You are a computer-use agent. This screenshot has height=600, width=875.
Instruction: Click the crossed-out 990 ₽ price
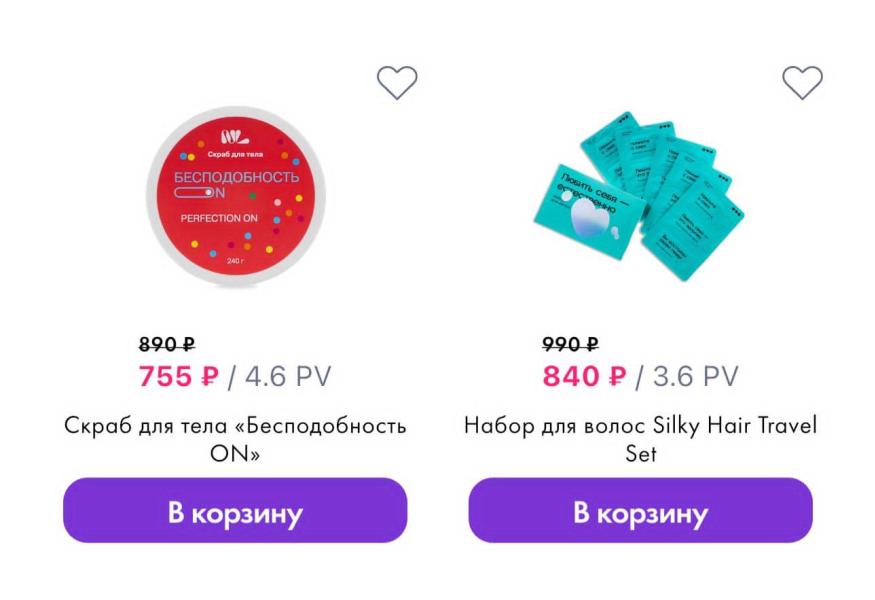[x=570, y=345]
